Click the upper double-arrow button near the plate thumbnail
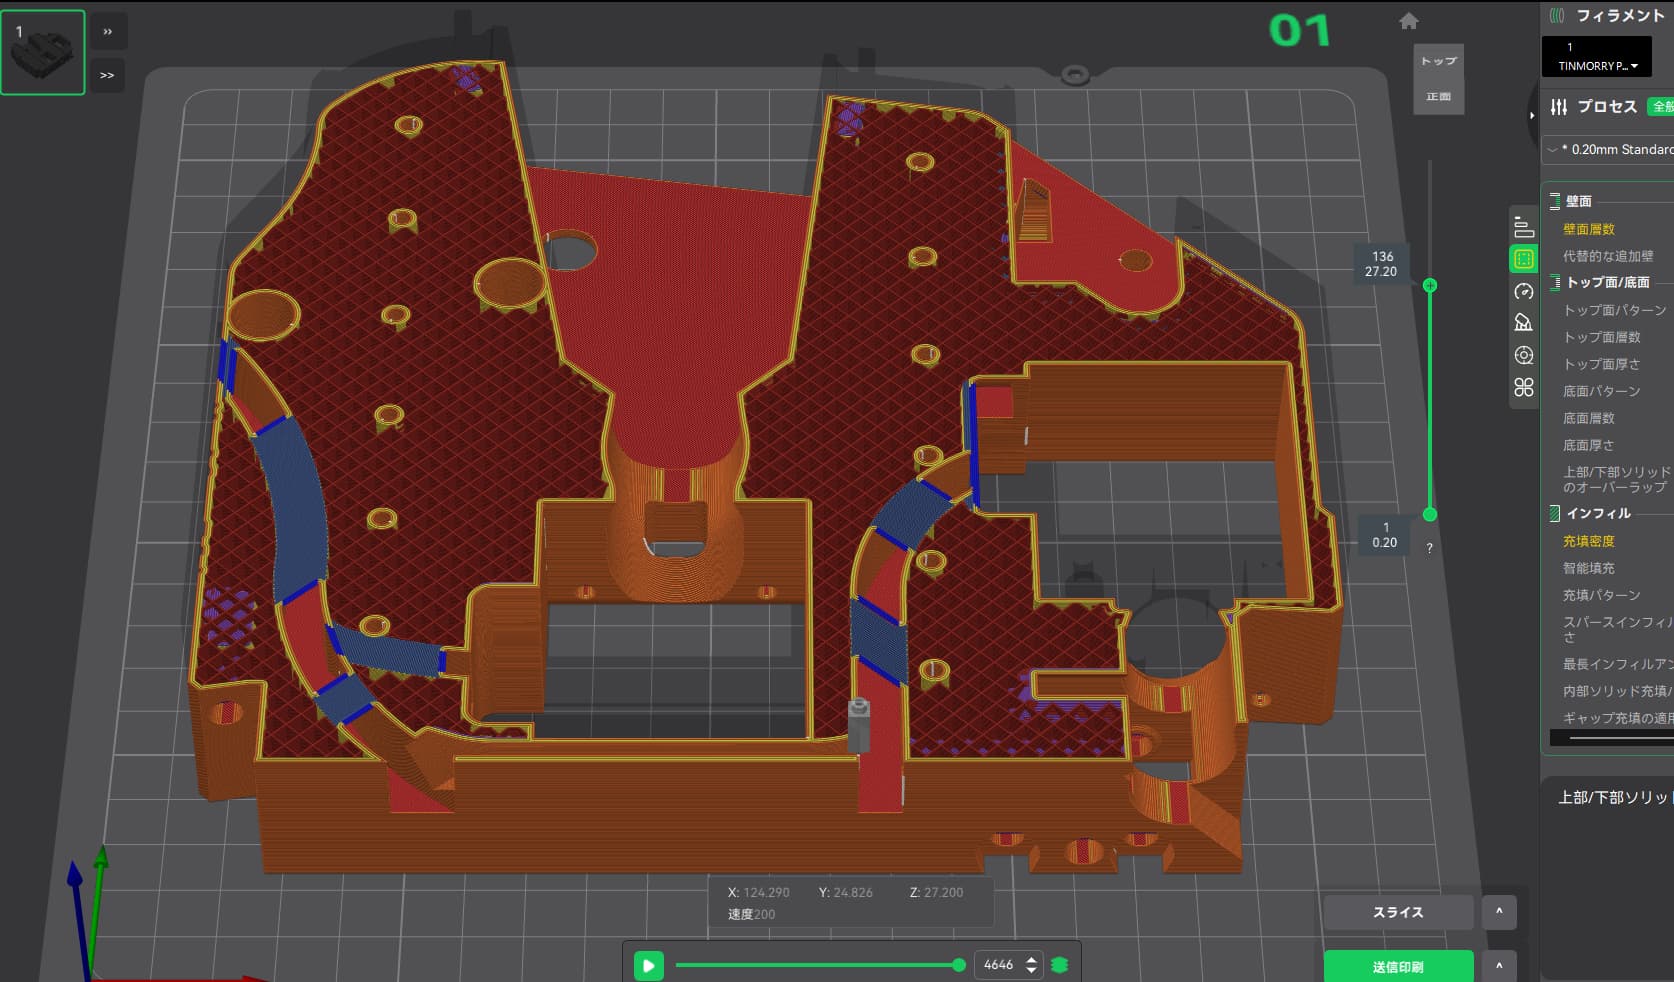The width and height of the screenshot is (1674, 982). pyautogui.click(x=107, y=31)
